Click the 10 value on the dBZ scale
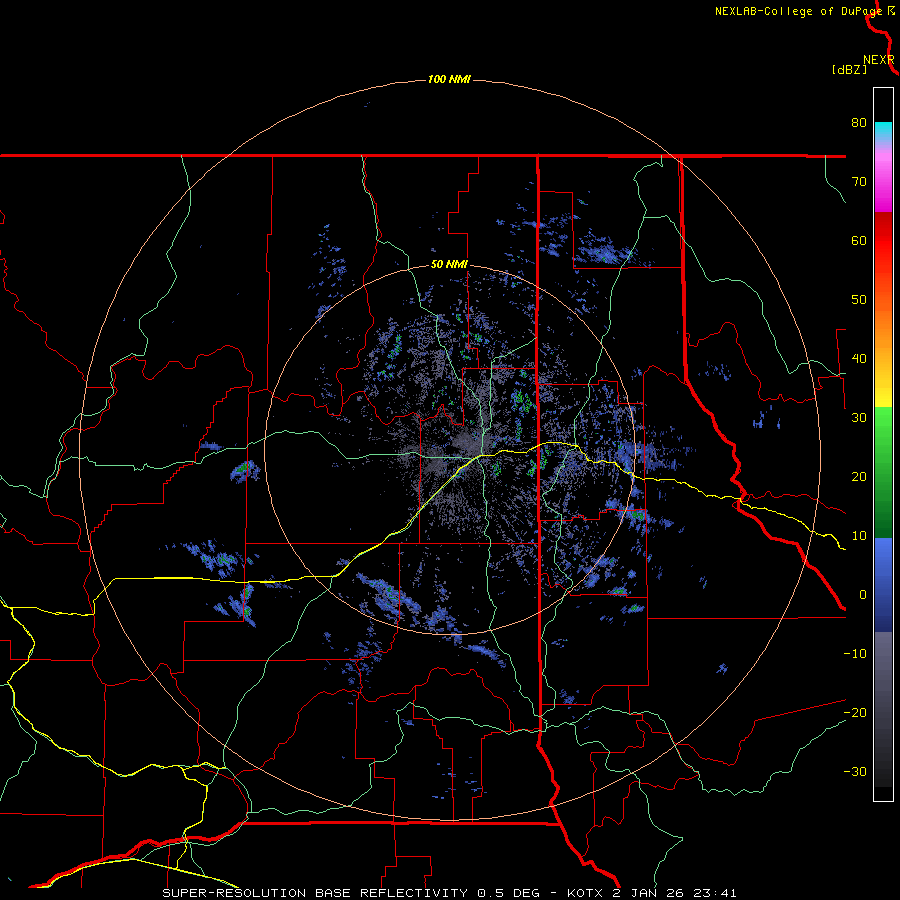Viewport: 900px width, 900px height. pos(859,536)
